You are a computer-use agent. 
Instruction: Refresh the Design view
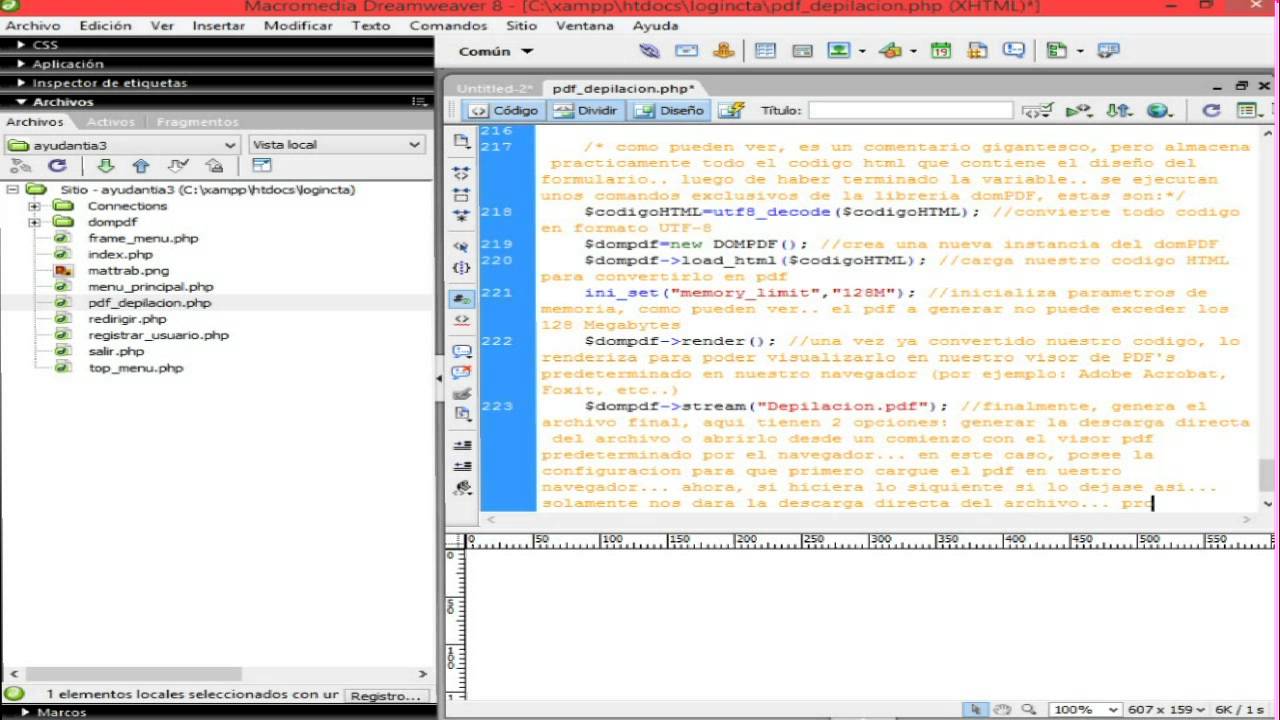point(1211,111)
